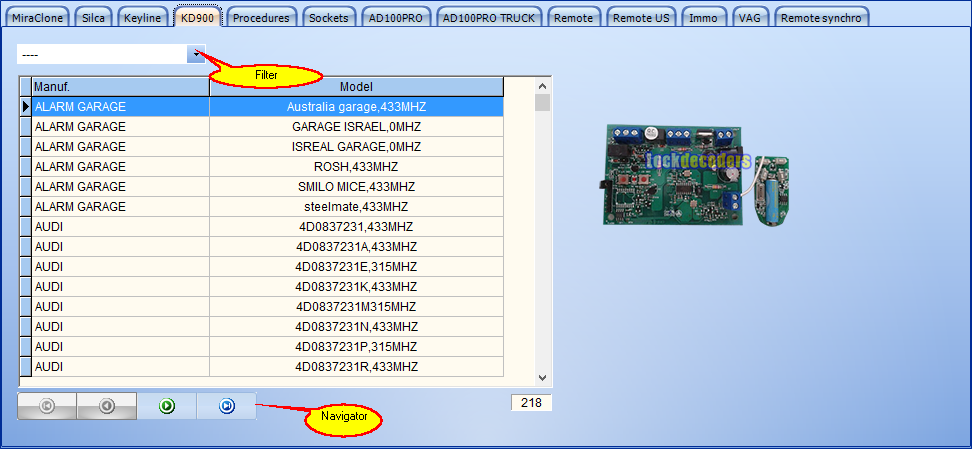The height and width of the screenshot is (449, 972).
Task: Click ALARM GARAGE cell in the ROSH row
Action: click(120, 166)
